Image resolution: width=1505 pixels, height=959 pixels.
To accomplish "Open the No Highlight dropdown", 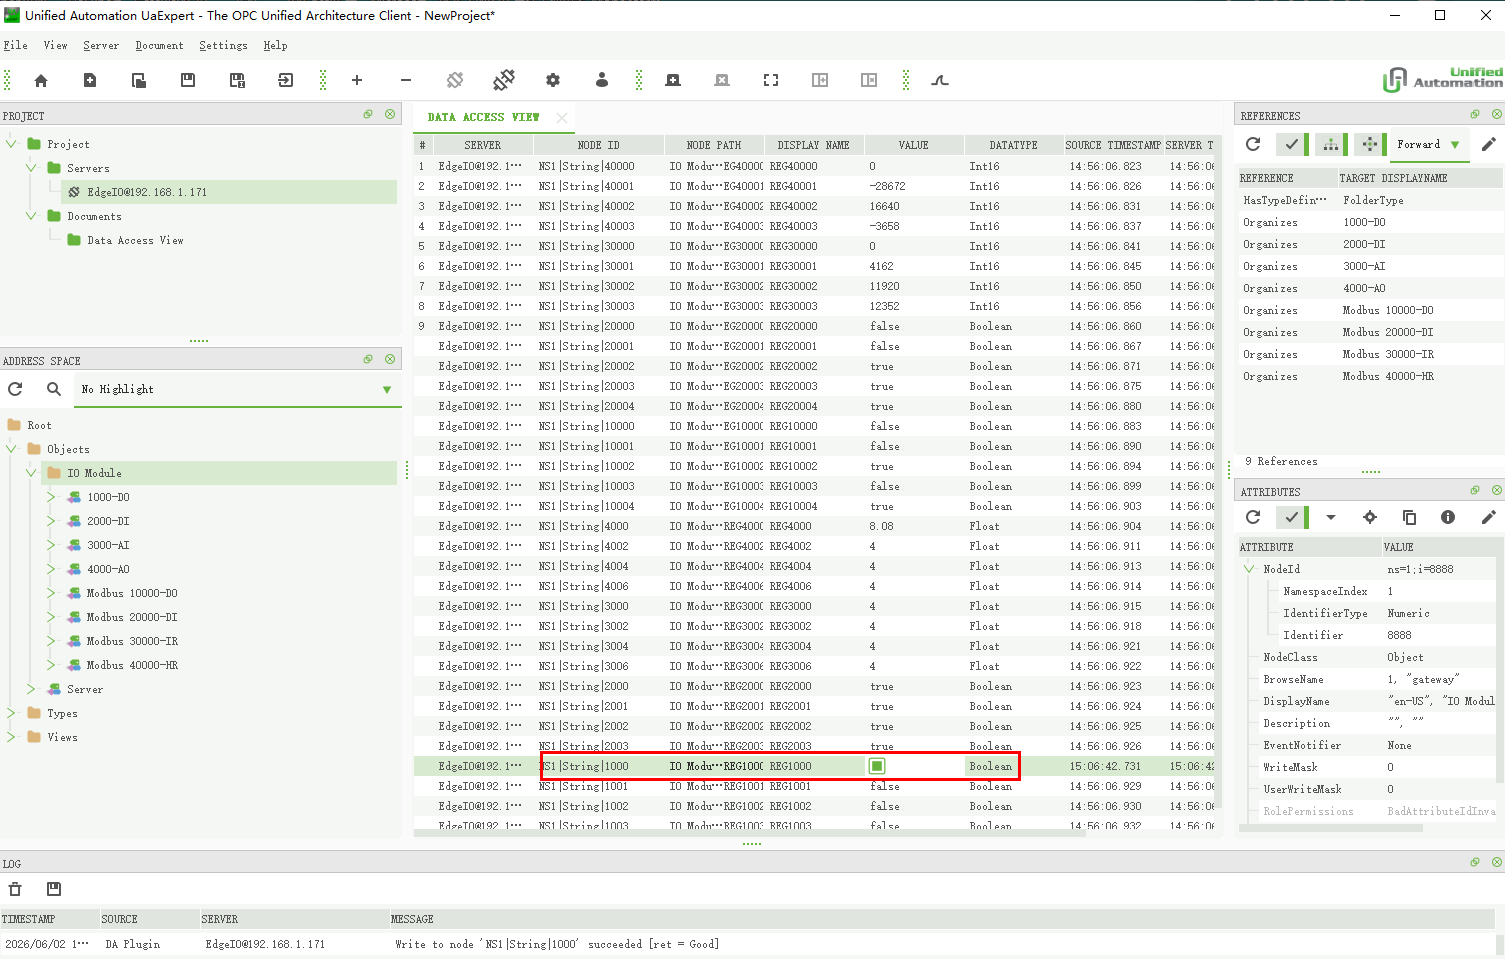I will coord(238,389).
